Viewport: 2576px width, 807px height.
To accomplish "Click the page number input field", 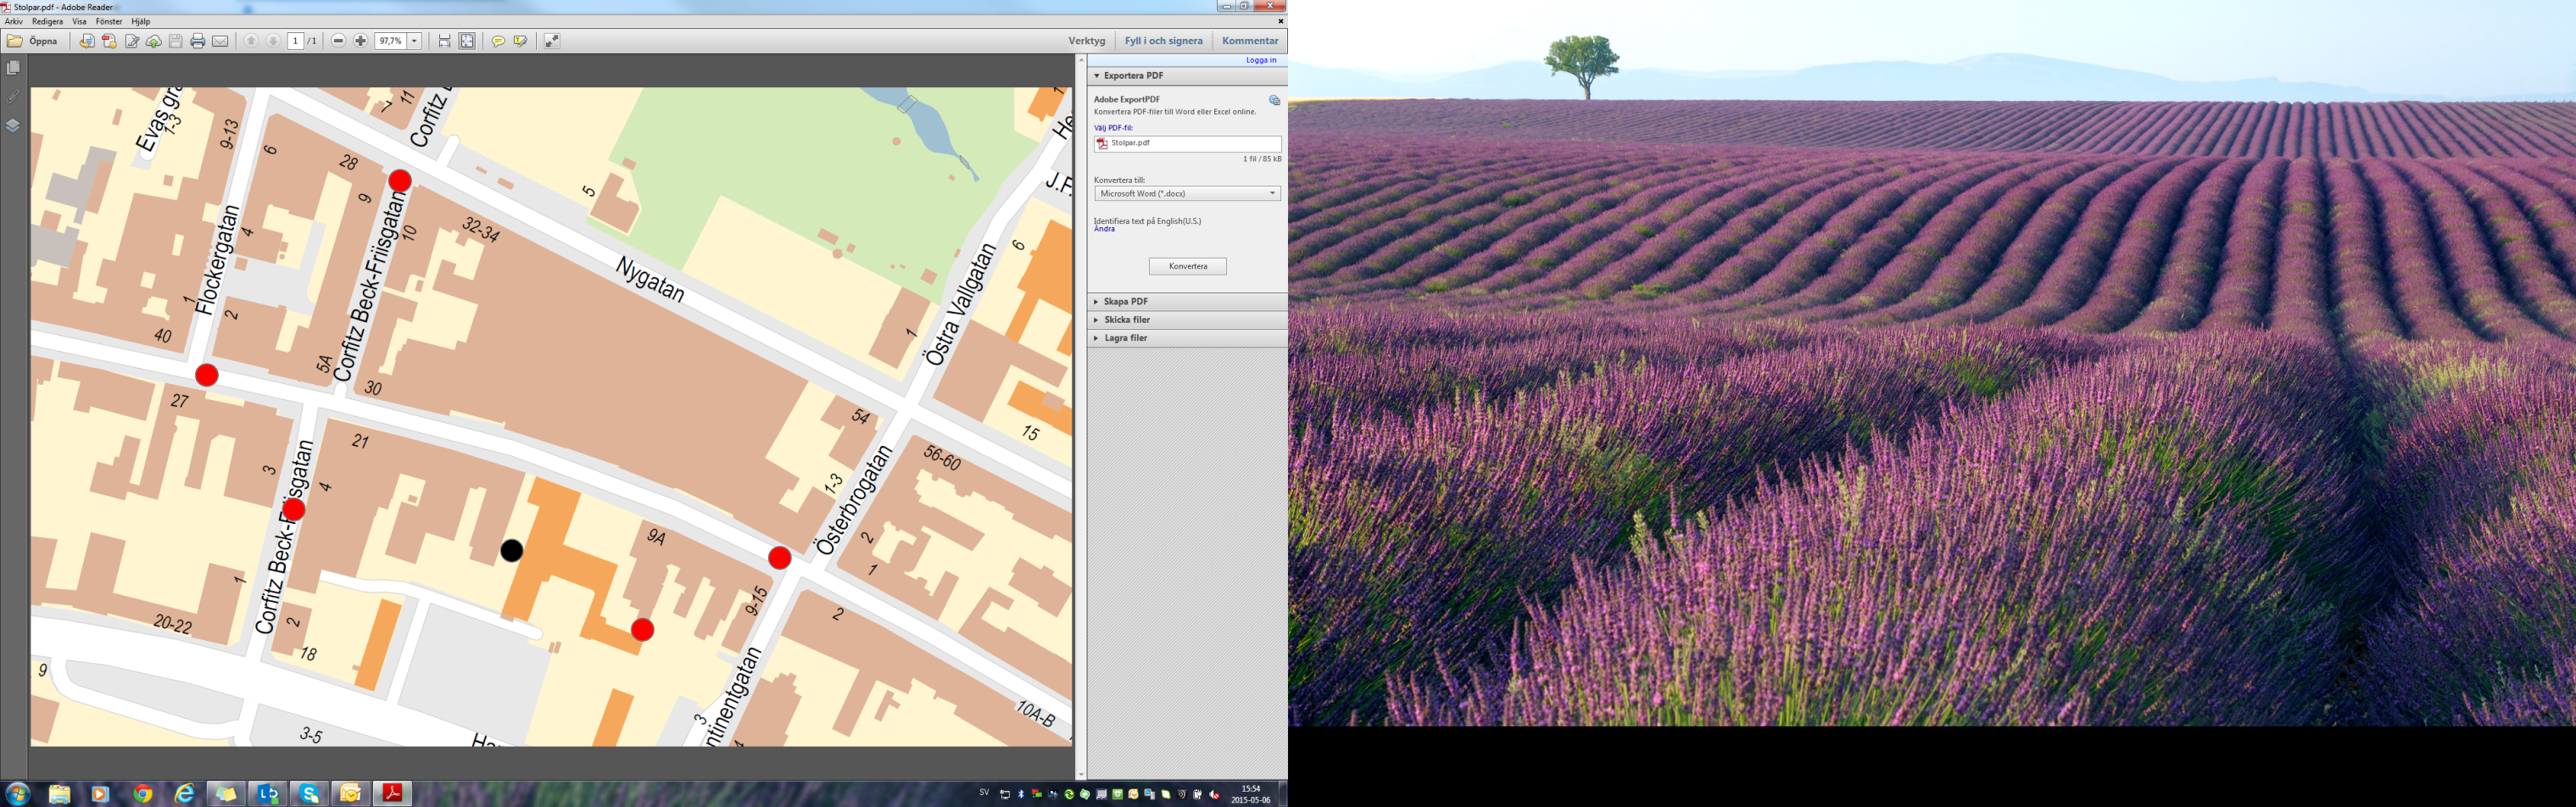I will (x=295, y=41).
